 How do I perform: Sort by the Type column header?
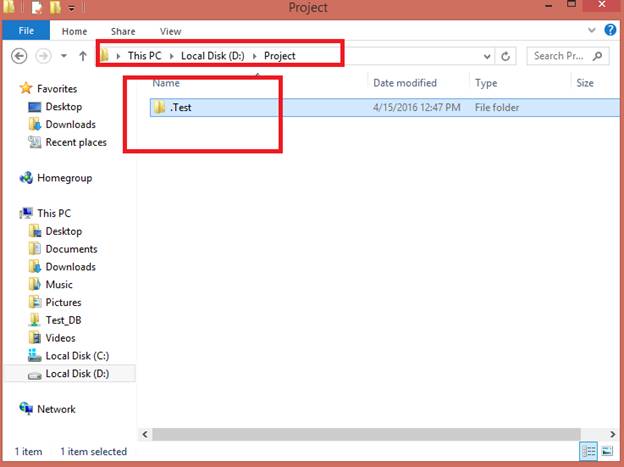(x=486, y=83)
